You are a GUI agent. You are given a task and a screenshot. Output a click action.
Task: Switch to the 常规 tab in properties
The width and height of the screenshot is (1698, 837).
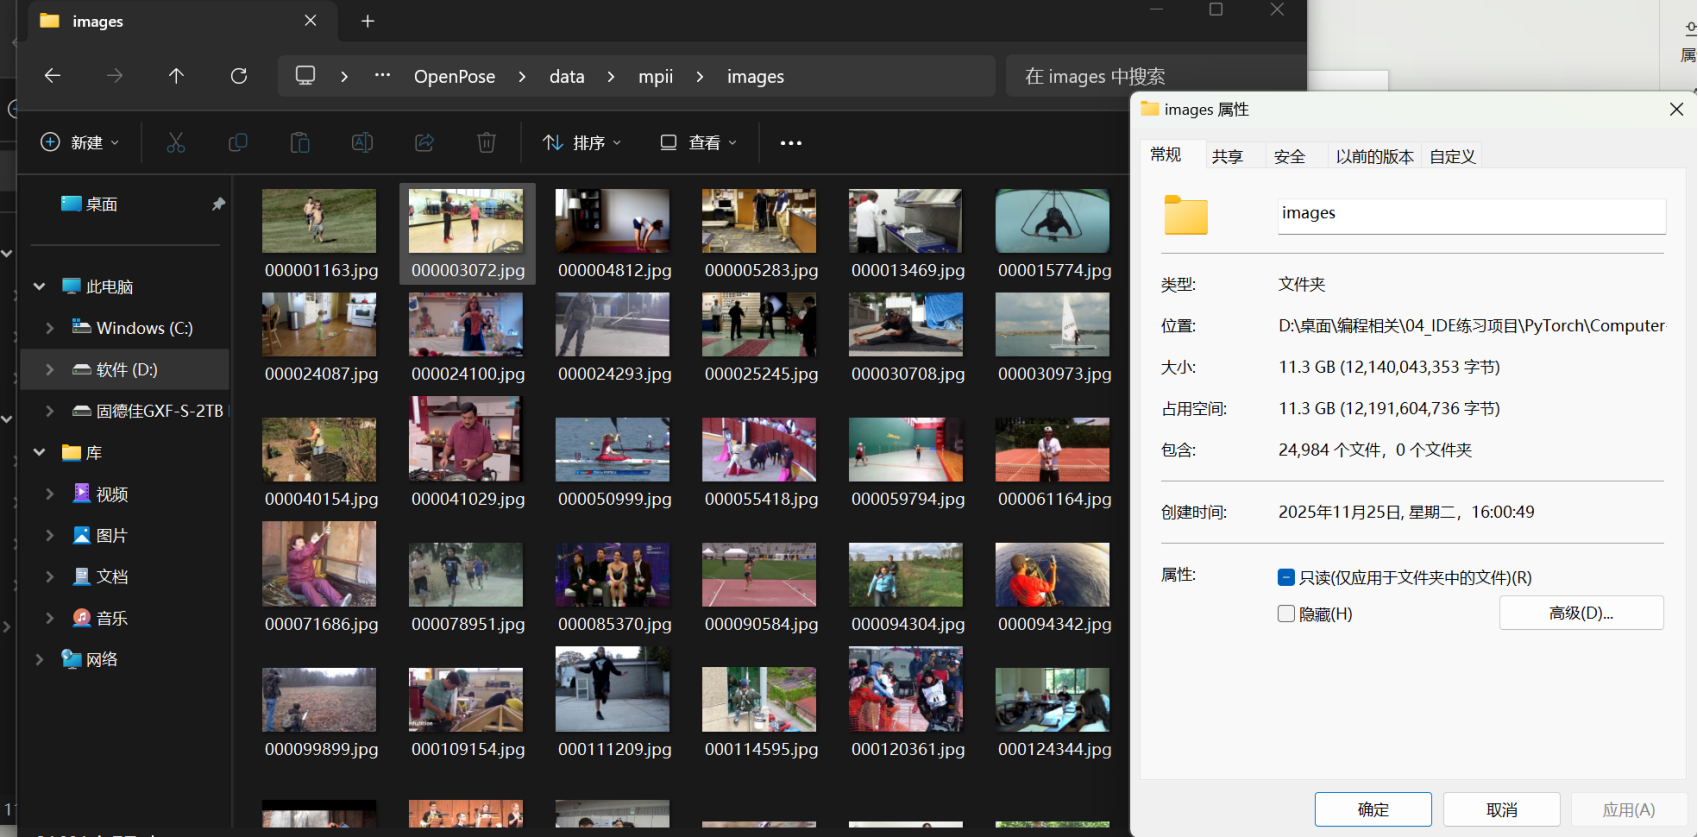(1166, 154)
